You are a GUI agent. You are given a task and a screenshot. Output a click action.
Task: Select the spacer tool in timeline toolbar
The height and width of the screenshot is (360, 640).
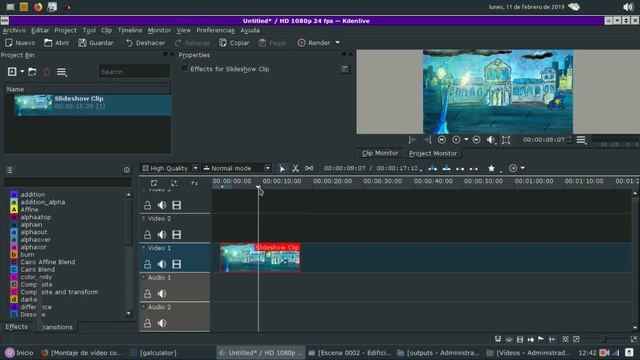[x=309, y=168]
